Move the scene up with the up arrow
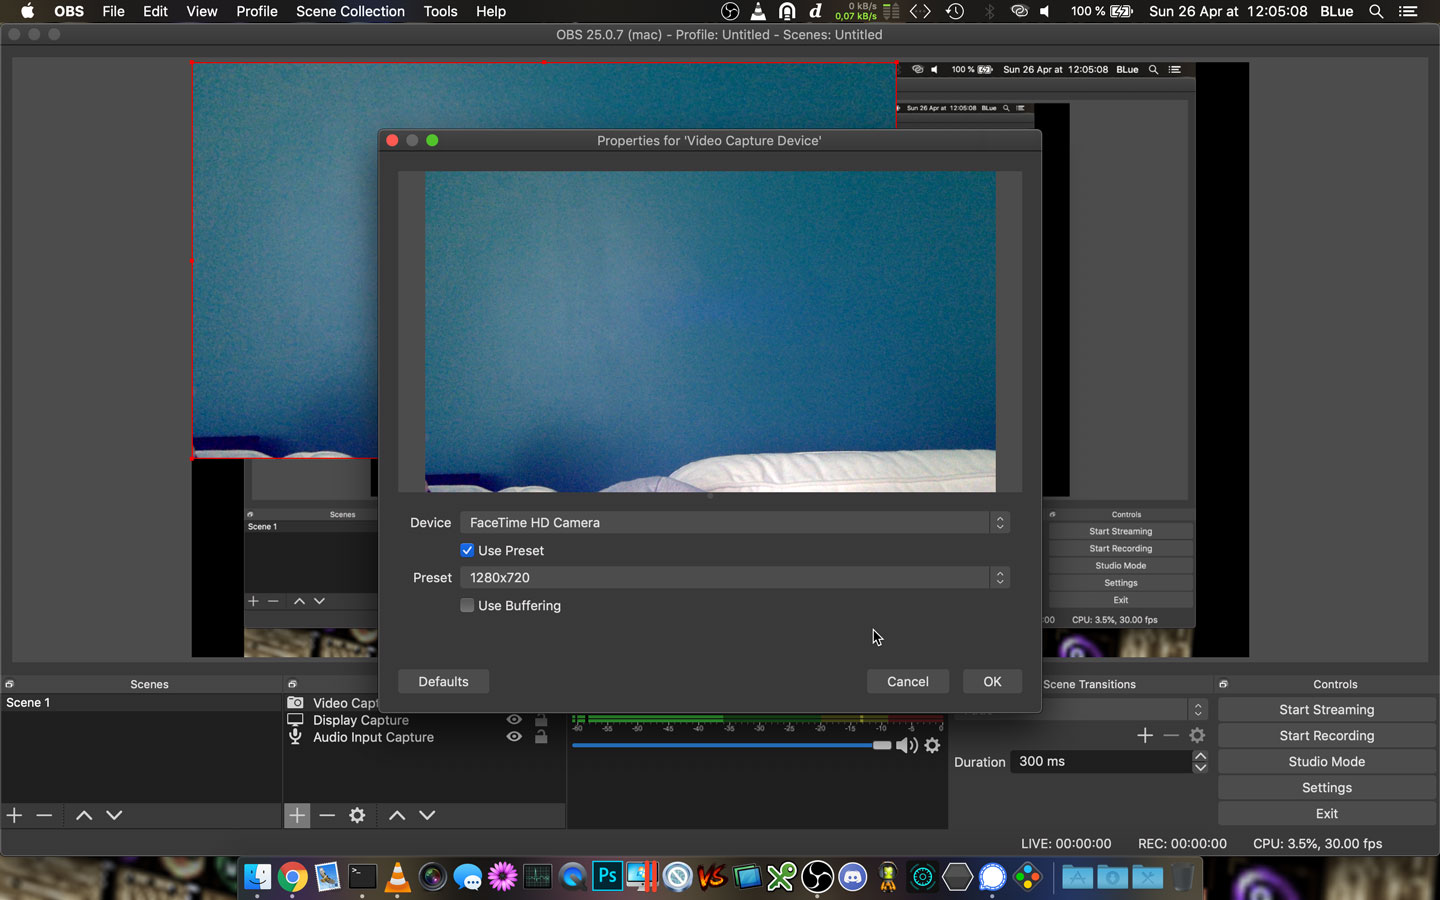The width and height of the screenshot is (1440, 900). click(84, 815)
